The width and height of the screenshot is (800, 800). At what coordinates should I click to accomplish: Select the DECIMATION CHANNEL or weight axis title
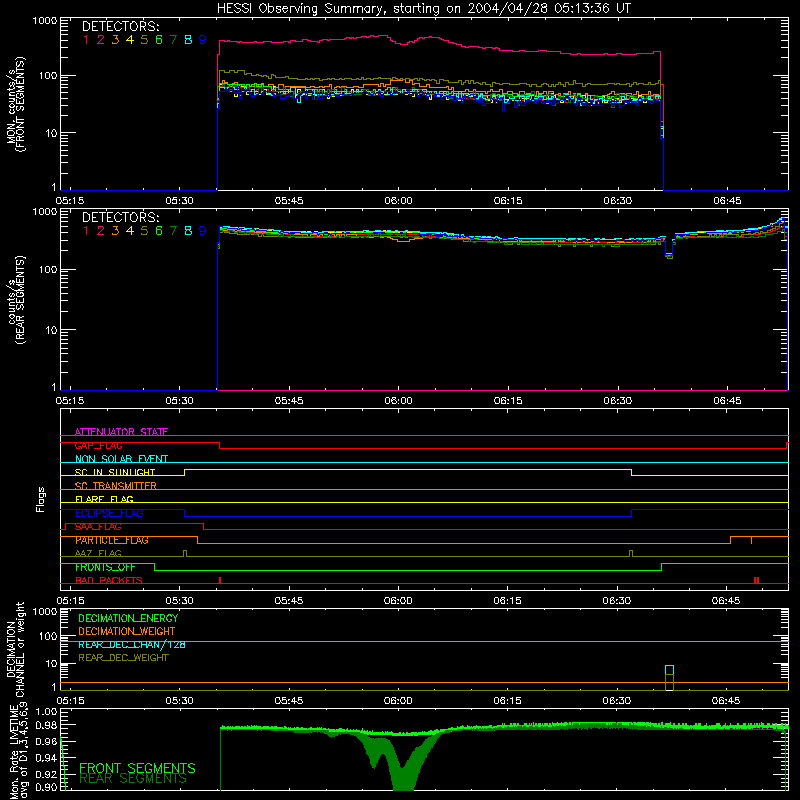click(x=15, y=649)
